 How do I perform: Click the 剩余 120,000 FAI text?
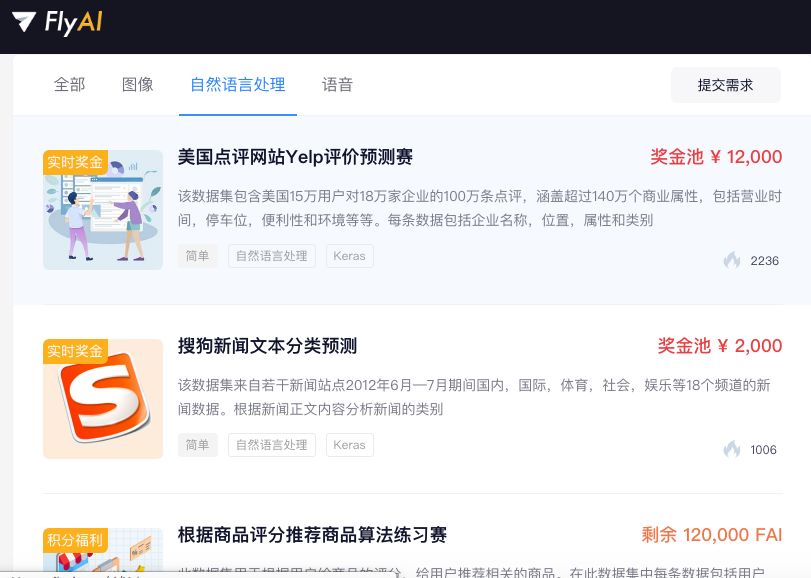pos(712,535)
